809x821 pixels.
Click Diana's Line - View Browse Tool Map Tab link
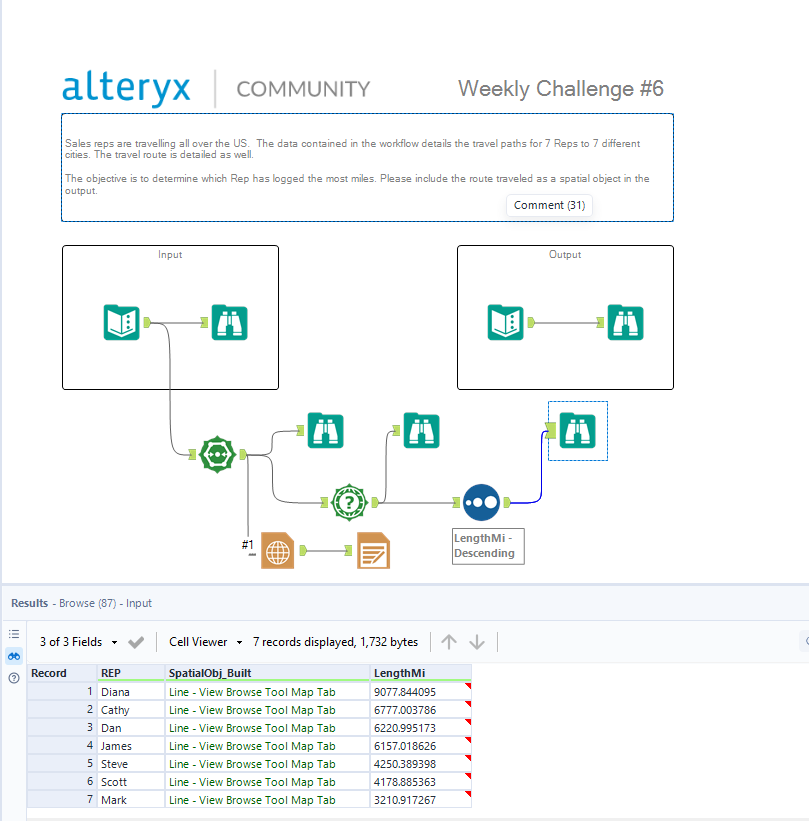[252, 692]
